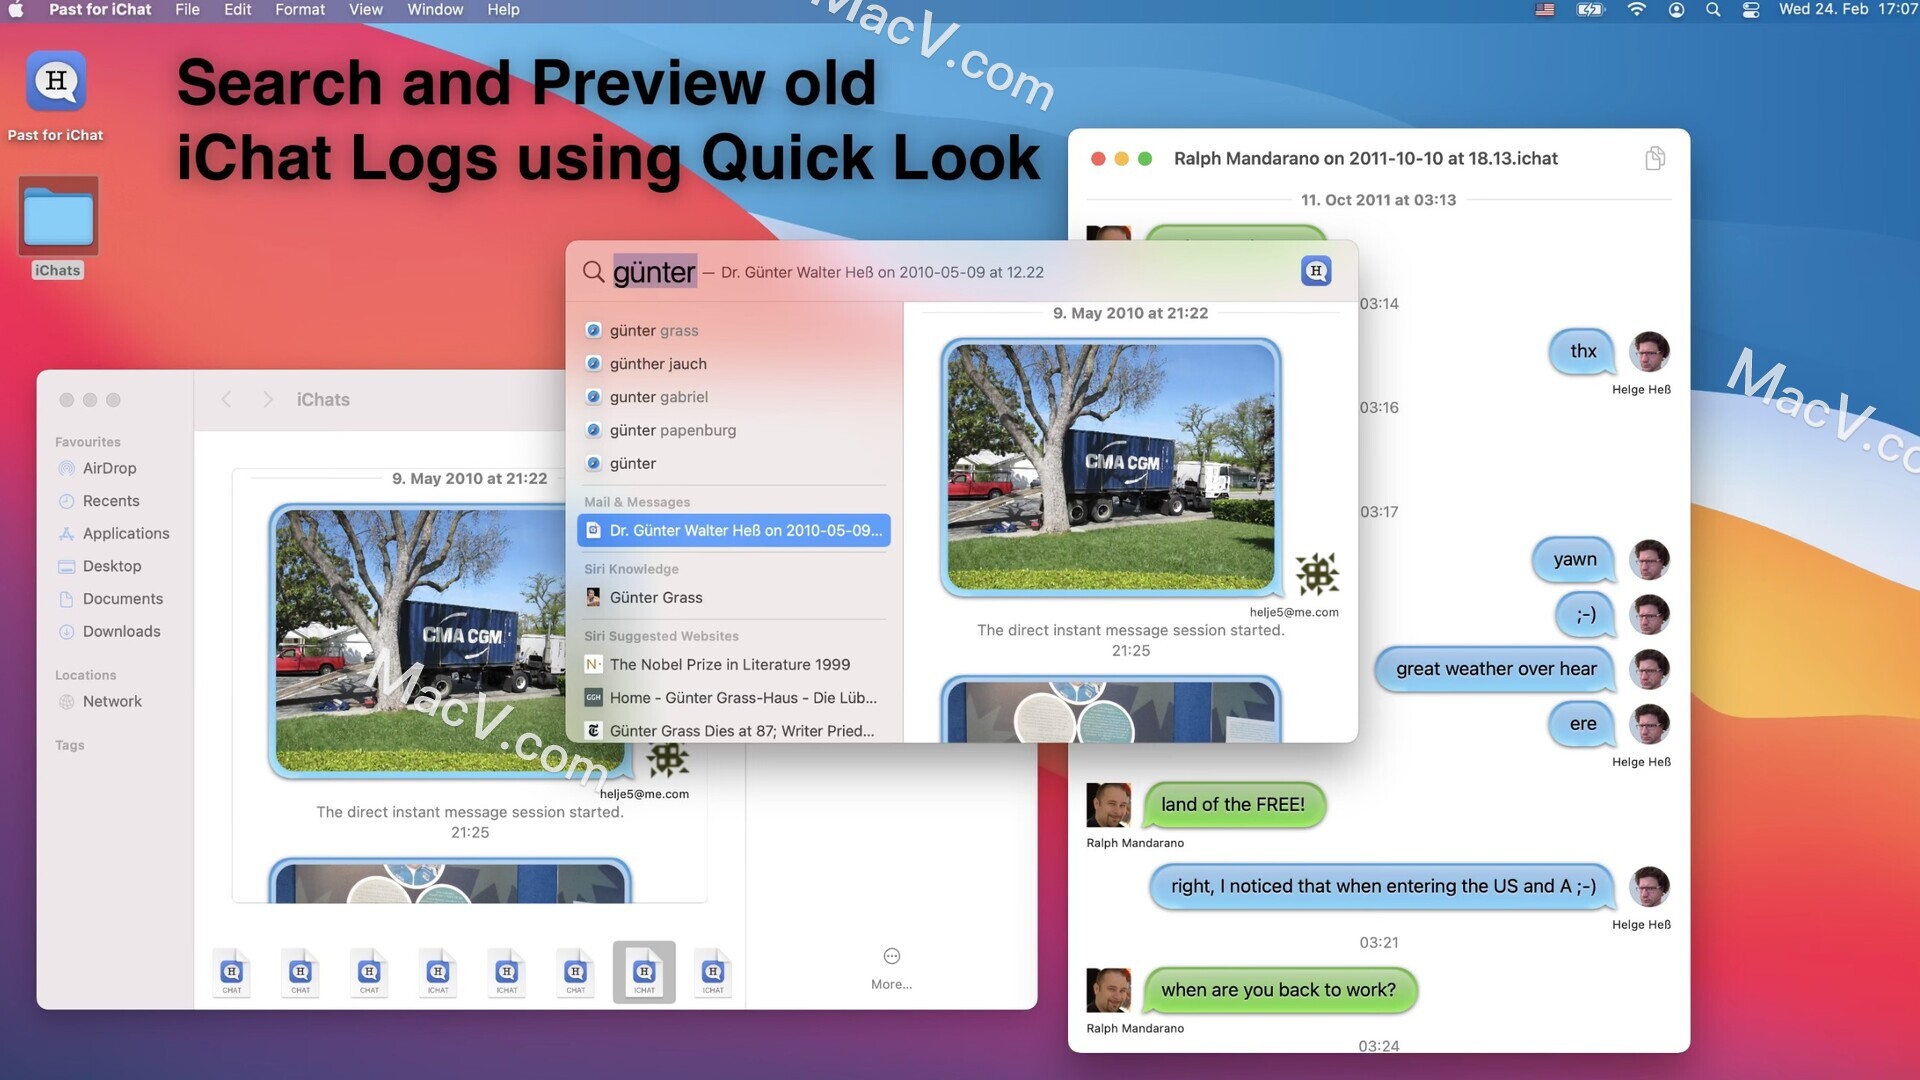Select the günter grass suggestion
This screenshot has height=1080, width=1920.
pos(735,330)
